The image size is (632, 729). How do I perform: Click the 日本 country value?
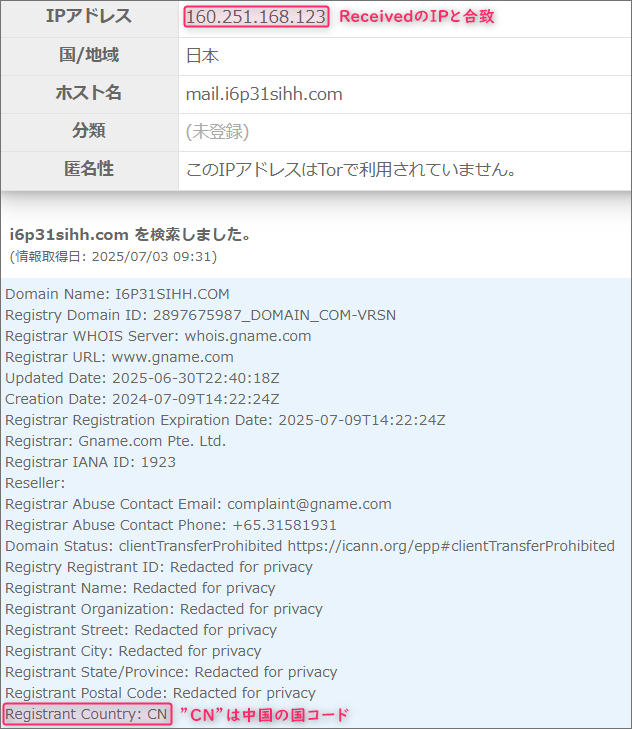[x=202, y=56]
